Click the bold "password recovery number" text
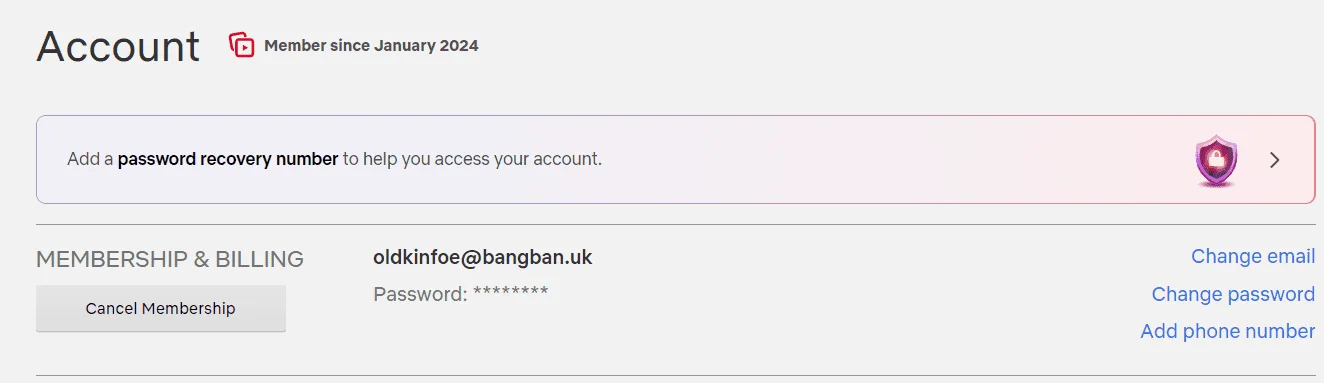The image size is (1324, 383). (x=228, y=158)
